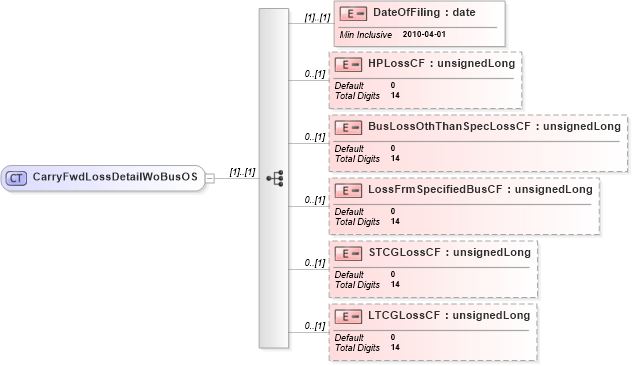632x366 pixels.
Task: Click Default label of HPLossCF
Action: tap(349, 86)
